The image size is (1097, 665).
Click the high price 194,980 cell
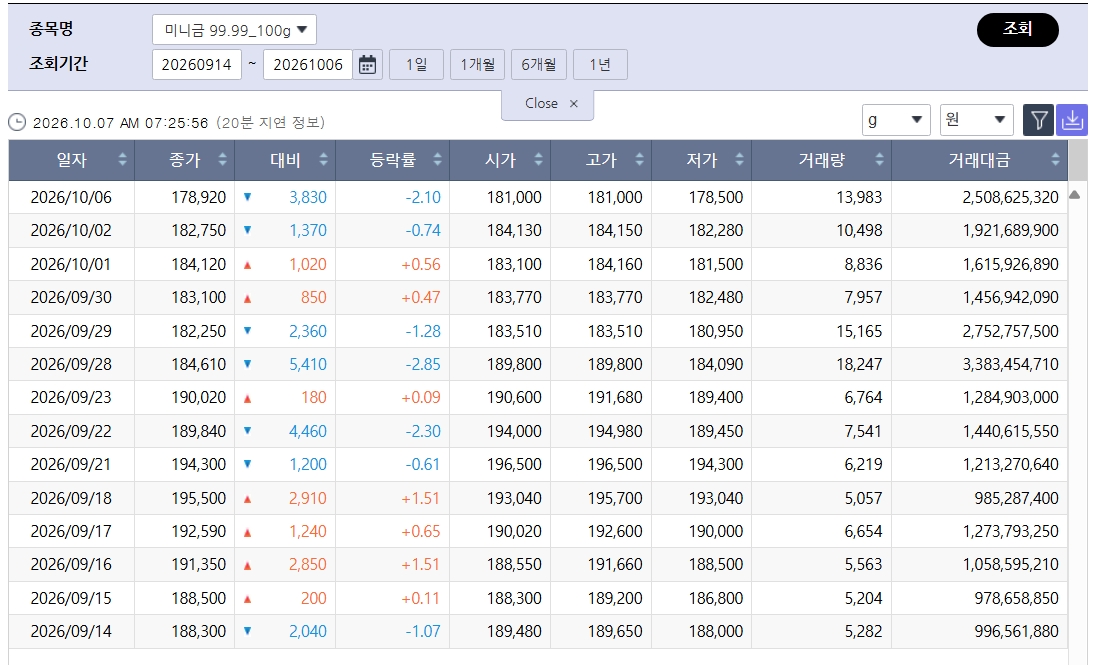[601, 431]
